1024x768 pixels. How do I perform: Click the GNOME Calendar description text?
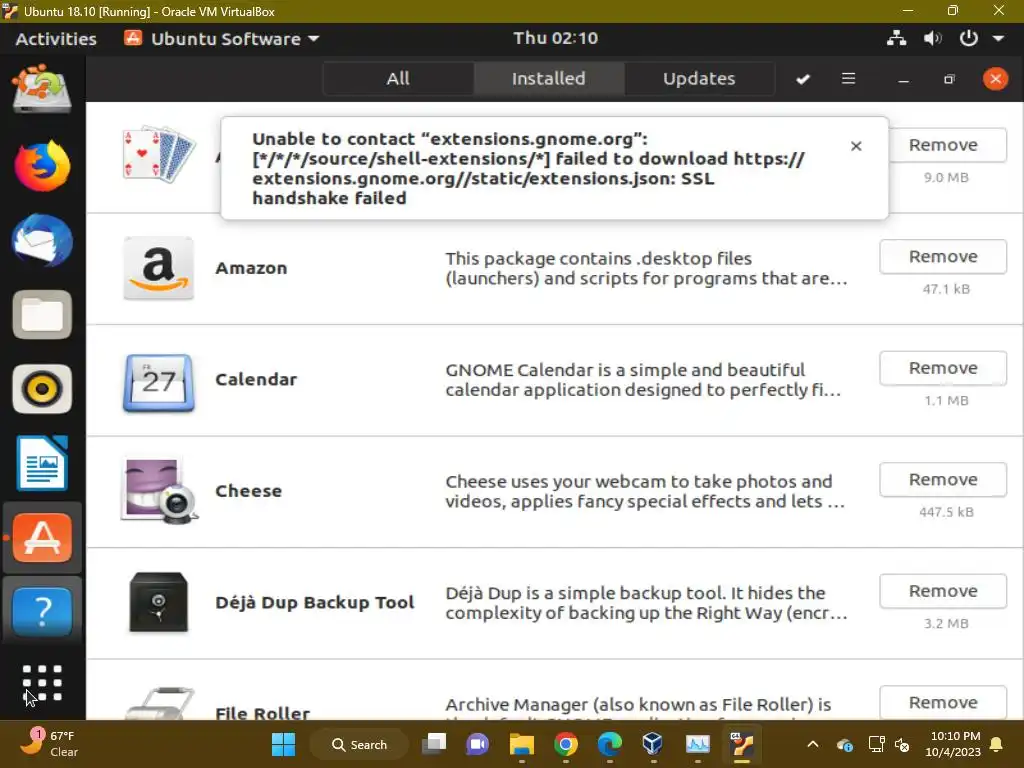[x=643, y=379]
